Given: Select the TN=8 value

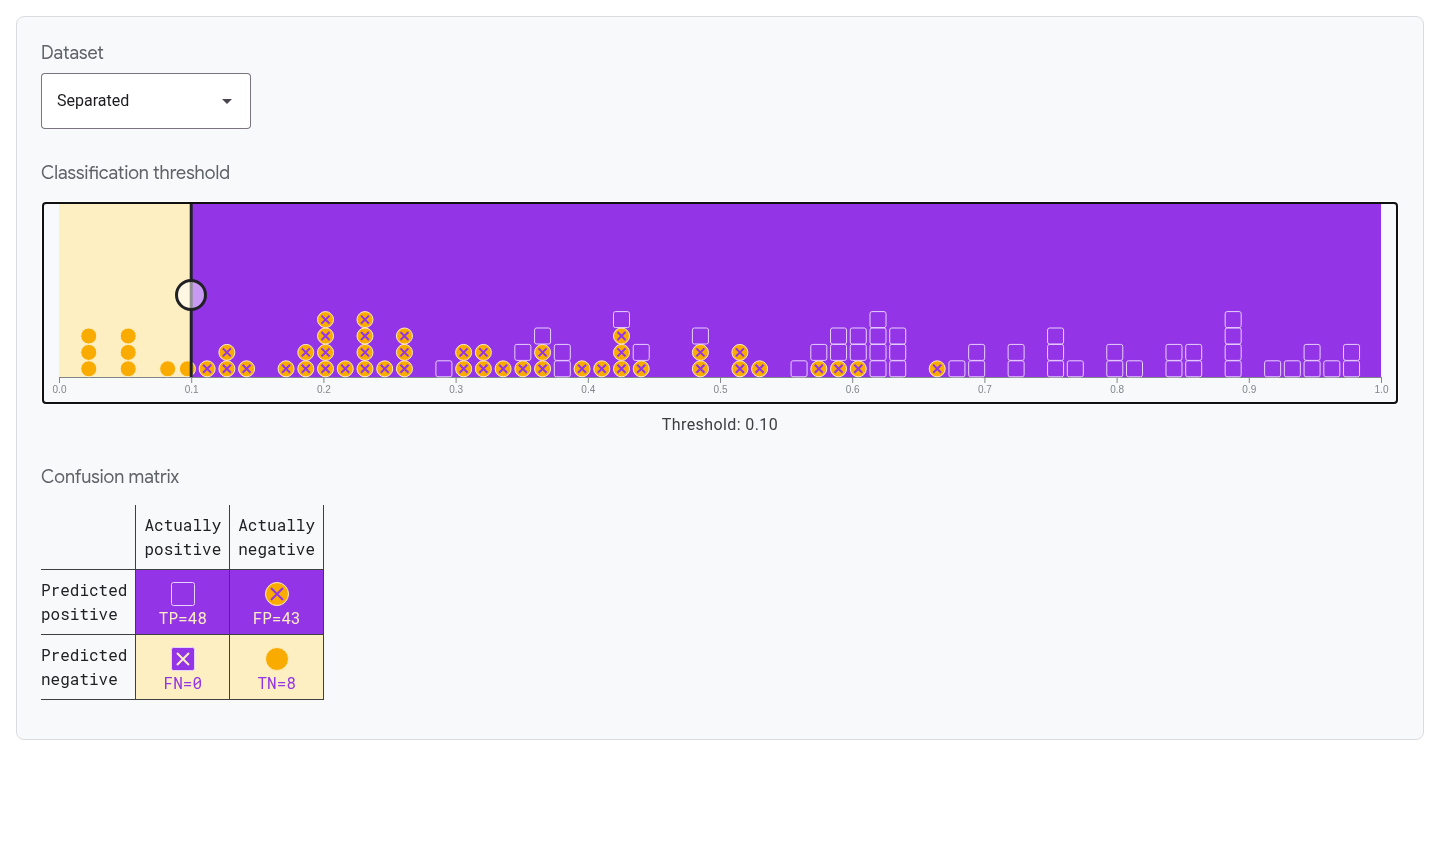Looking at the screenshot, I should (277, 683).
